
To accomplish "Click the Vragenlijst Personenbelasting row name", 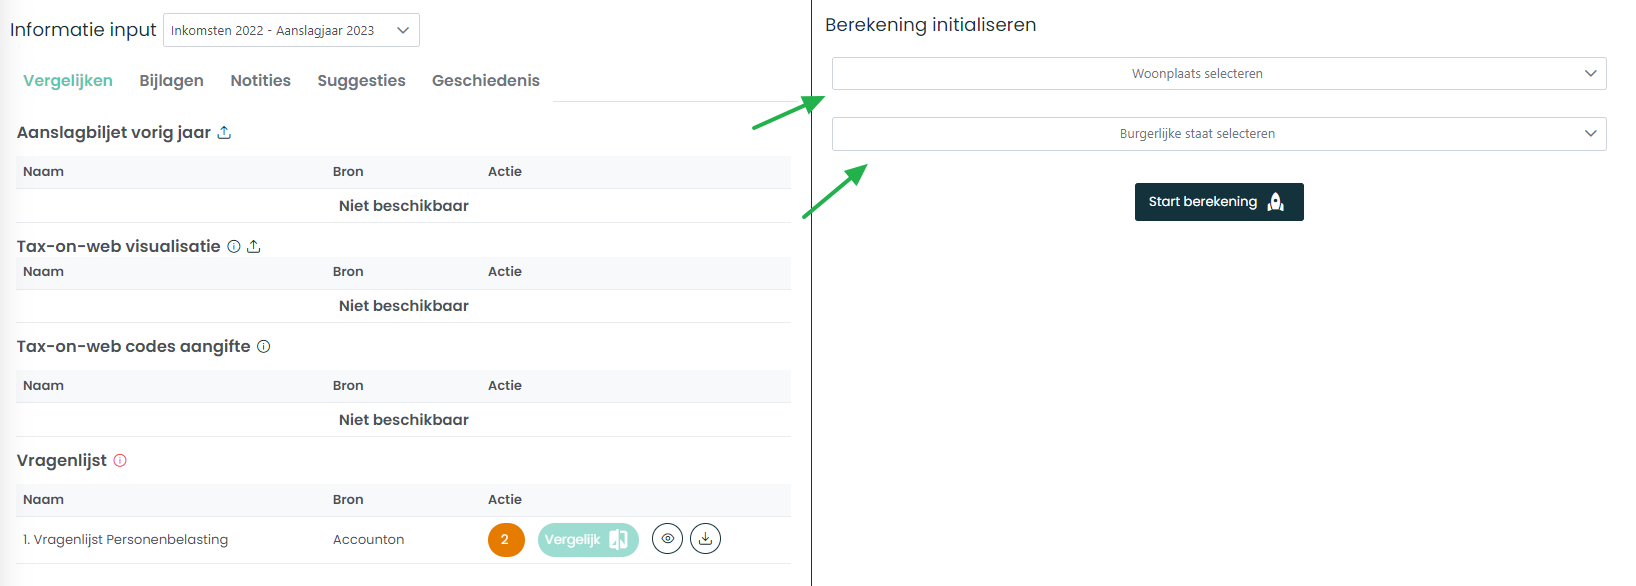I will point(126,539).
